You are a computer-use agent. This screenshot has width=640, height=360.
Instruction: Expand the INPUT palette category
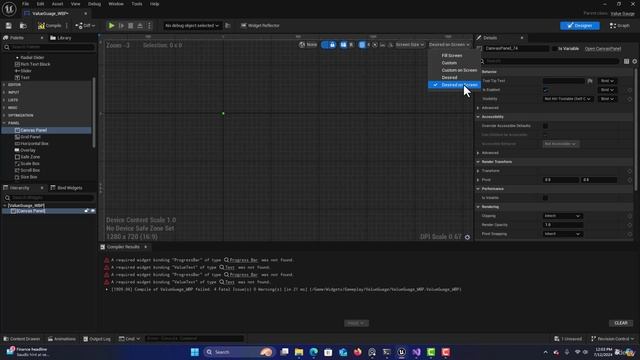(4, 93)
